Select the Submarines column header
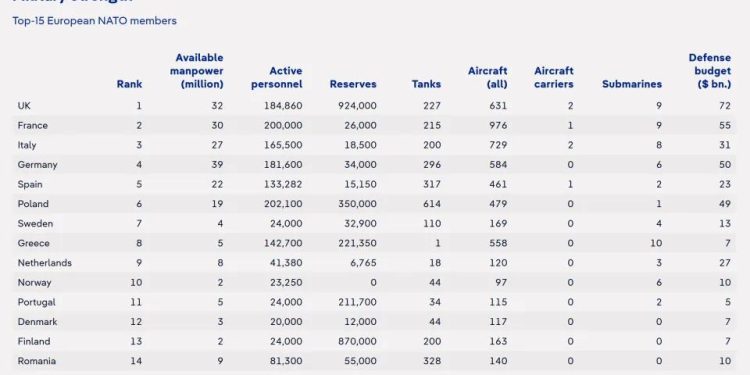This screenshot has width=750, height=375. 632,84
